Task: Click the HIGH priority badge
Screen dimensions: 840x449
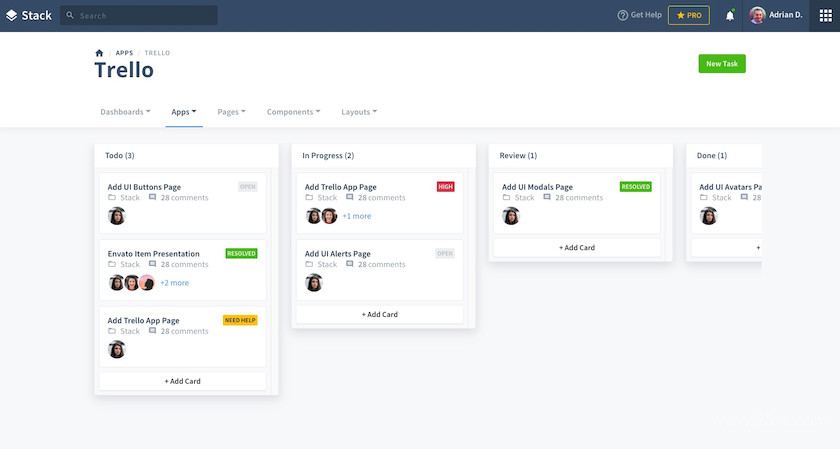Action: (446, 186)
